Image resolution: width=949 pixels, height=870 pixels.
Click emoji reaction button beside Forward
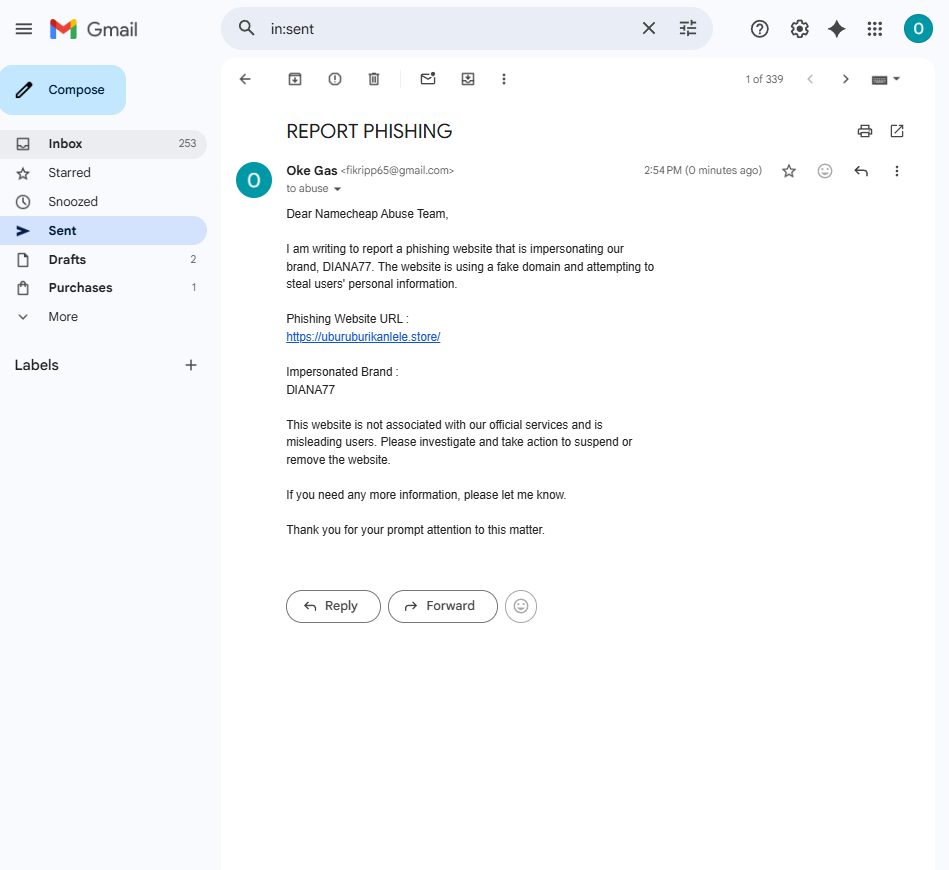[x=521, y=606]
